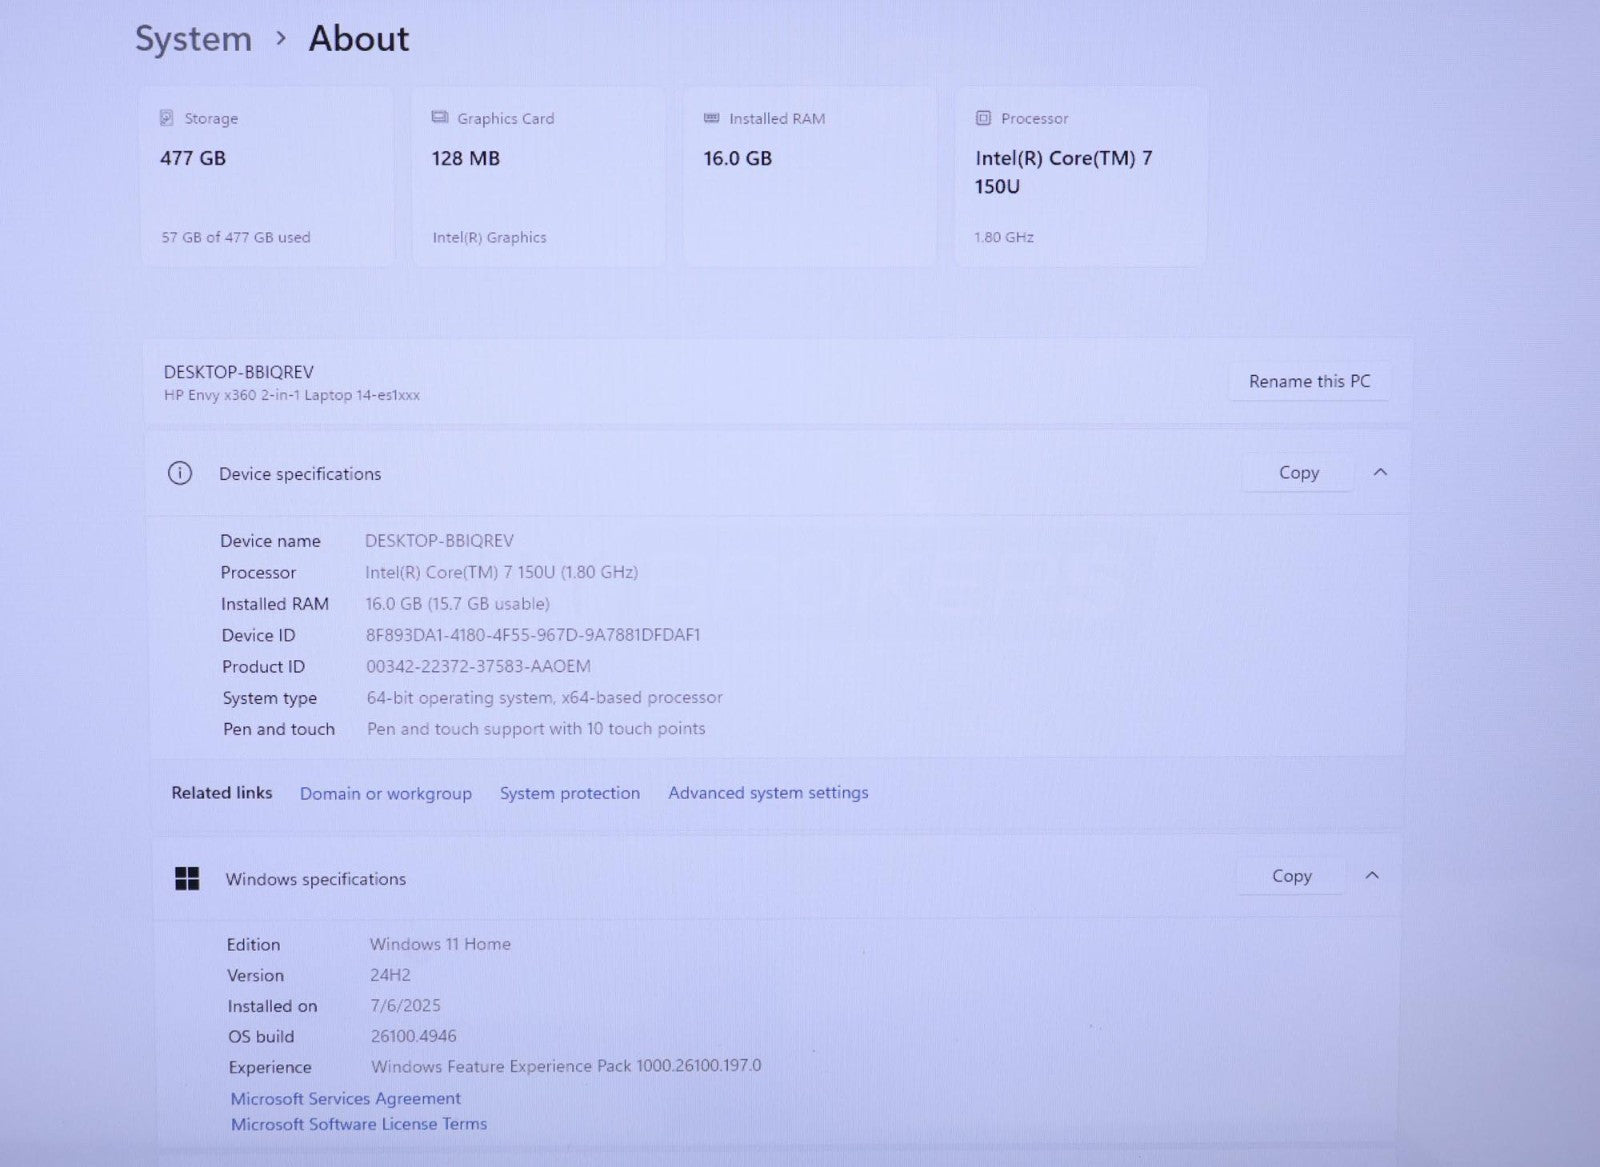This screenshot has width=1600, height=1167.
Task: Go back to System in breadcrumb
Action: click(193, 39)
